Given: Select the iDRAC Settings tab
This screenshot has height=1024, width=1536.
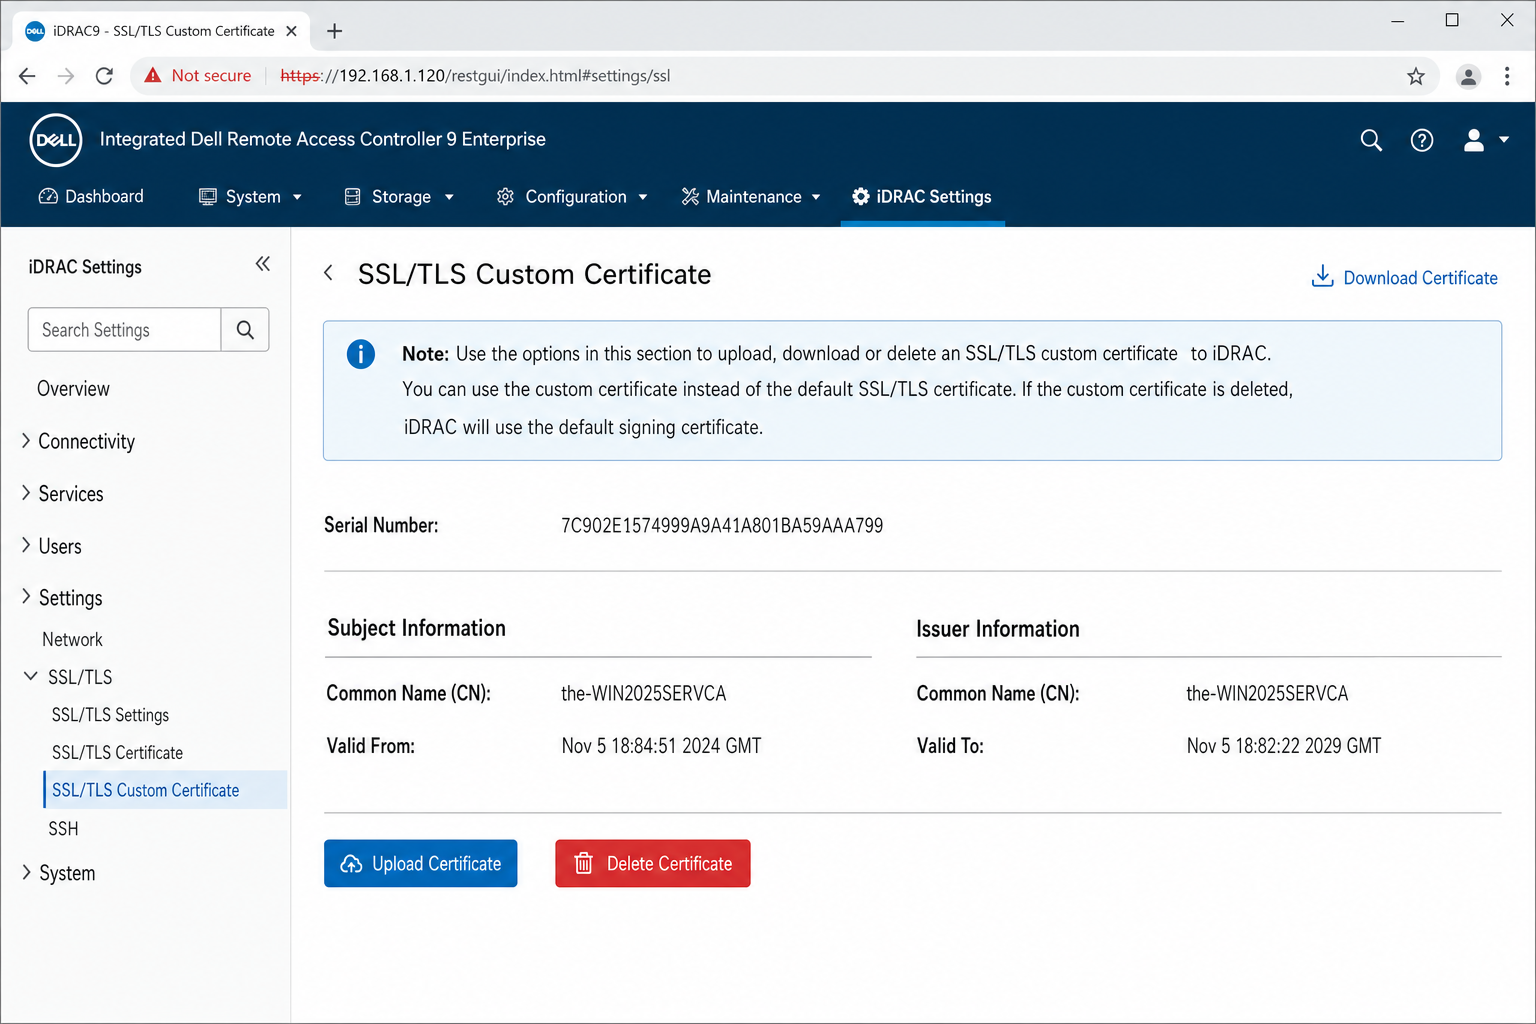Looking at the screenshot, I should click(922, 197).
